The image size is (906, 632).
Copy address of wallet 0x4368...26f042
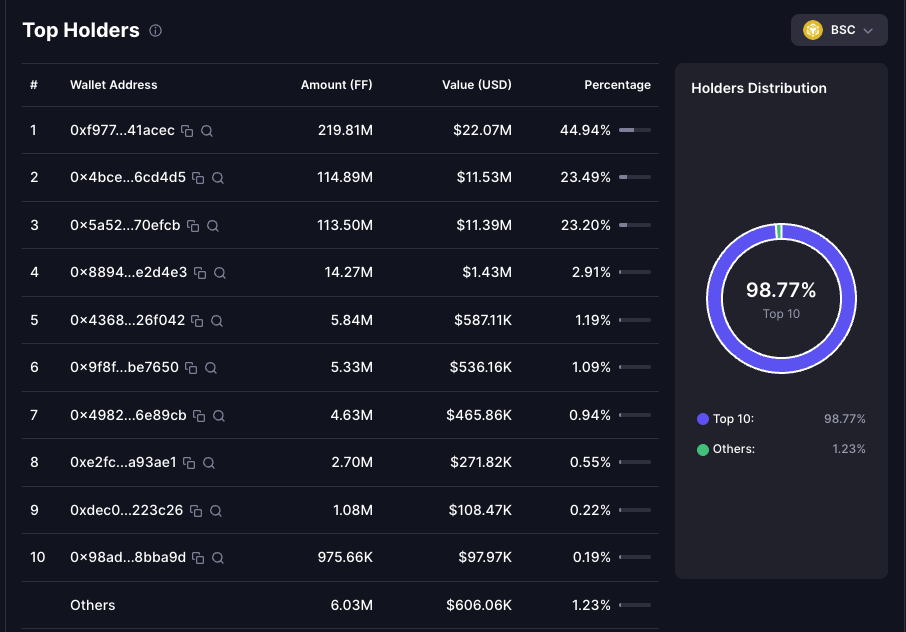pyautogui.click(x=197, y=321)
